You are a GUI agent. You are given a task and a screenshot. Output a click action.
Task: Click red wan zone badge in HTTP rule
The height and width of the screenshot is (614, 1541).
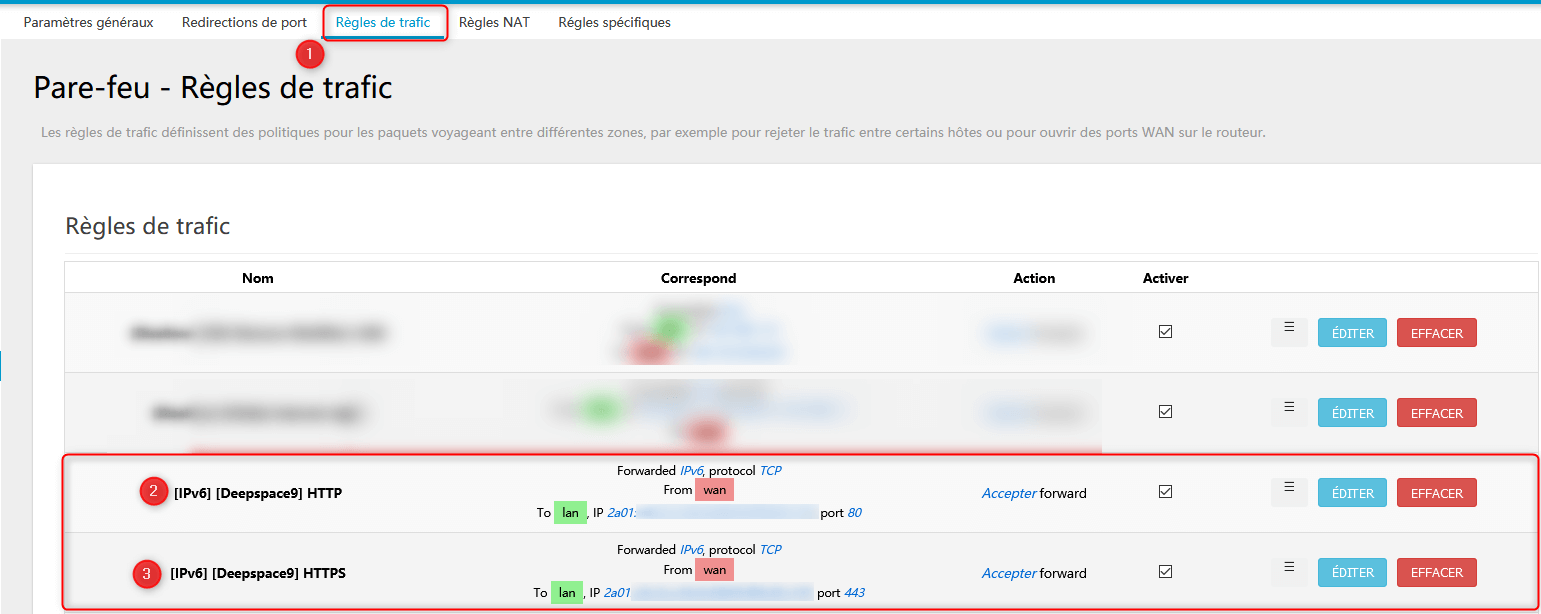click(714, 490)
